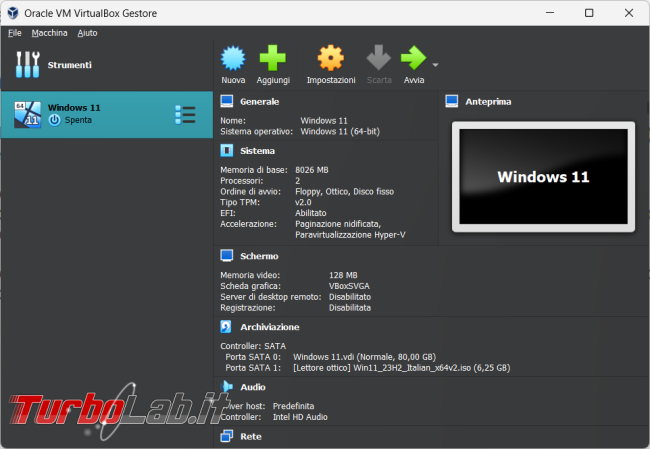Click the 128 MB video memory value
Viewport: 650px width, 449px height.
343,275
